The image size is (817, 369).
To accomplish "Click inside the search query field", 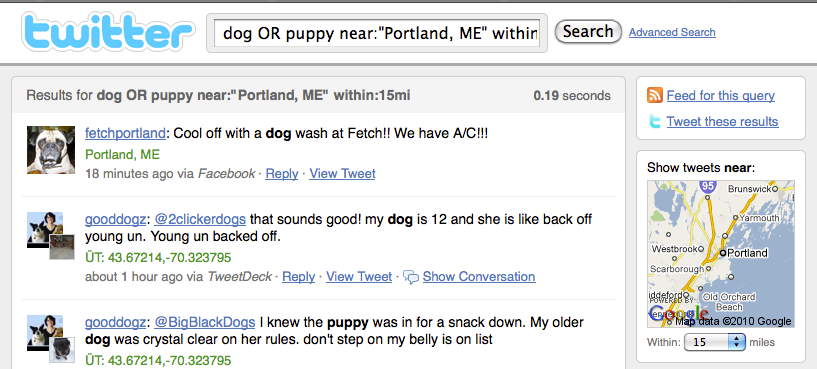I will [377, 33].
